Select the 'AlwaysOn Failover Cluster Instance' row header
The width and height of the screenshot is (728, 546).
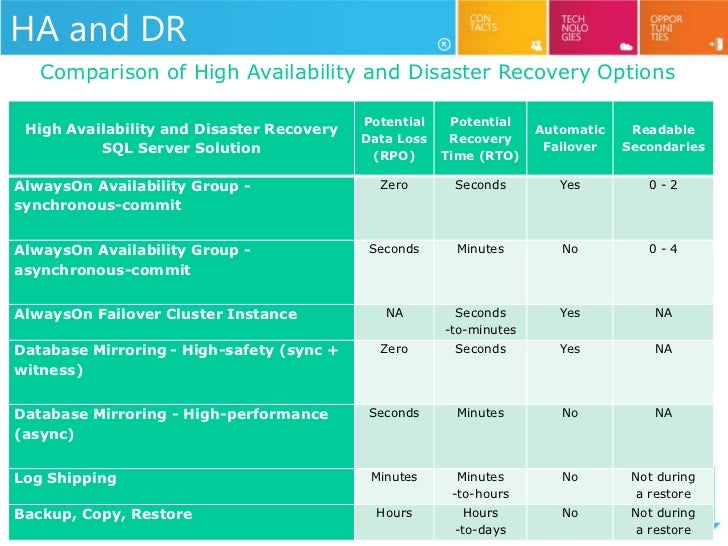182,322
